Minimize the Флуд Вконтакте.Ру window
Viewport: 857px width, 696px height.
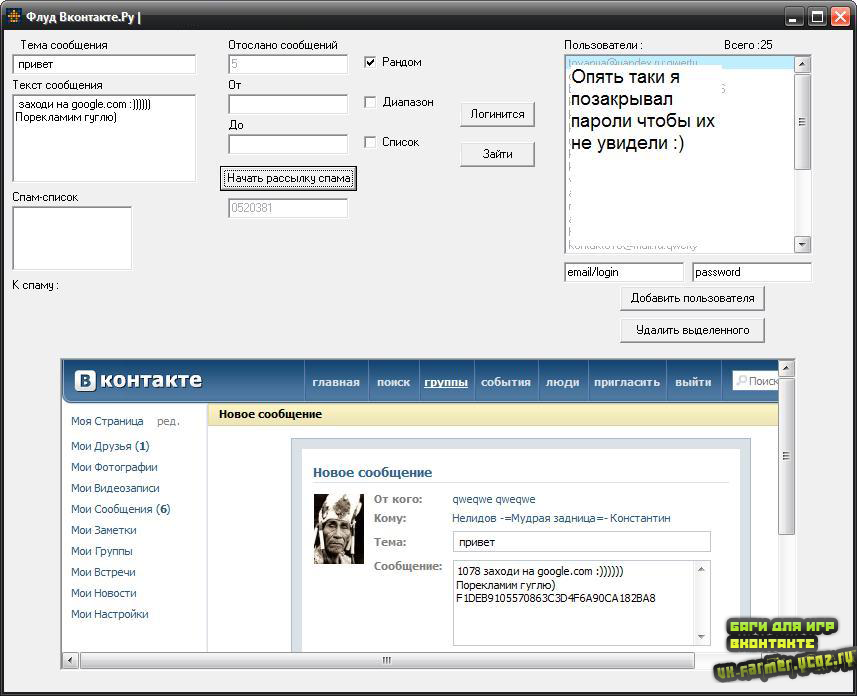[794, 17]
